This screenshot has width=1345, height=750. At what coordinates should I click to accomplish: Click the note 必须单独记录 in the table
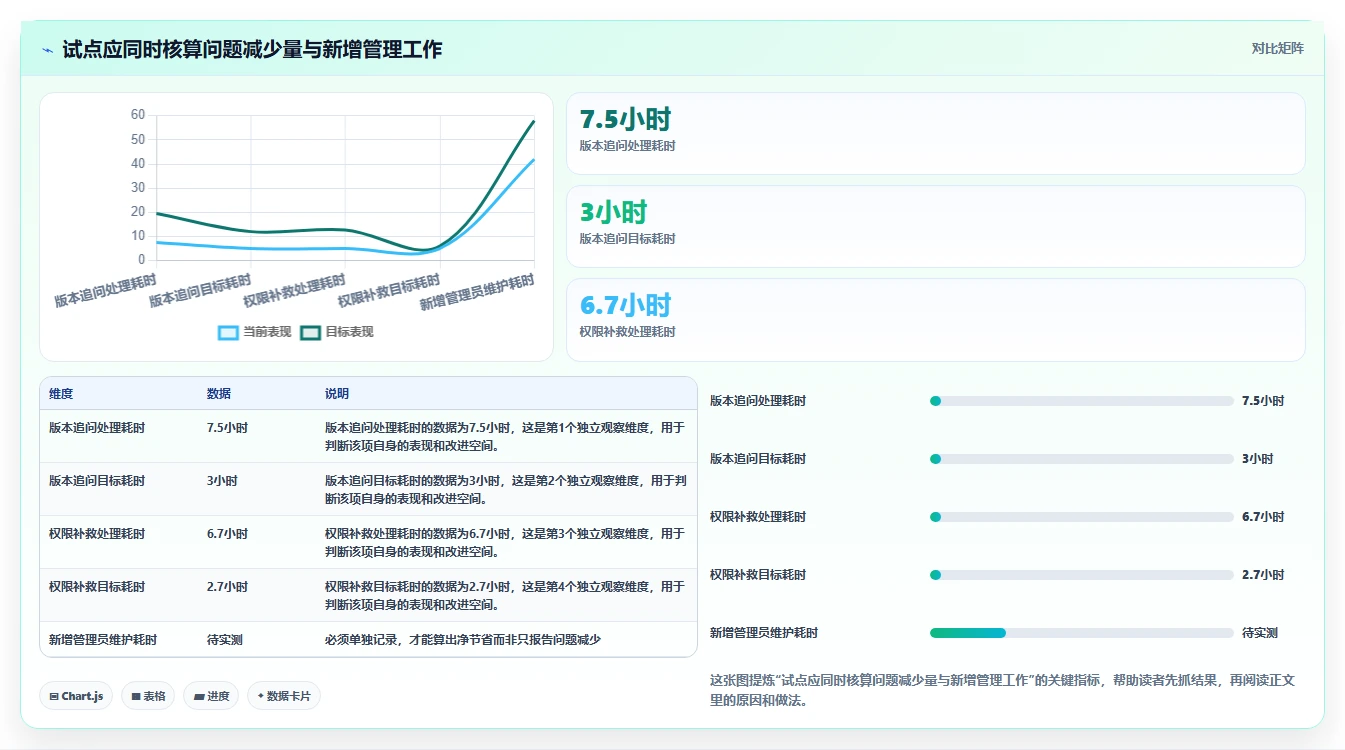click(463, 640)
